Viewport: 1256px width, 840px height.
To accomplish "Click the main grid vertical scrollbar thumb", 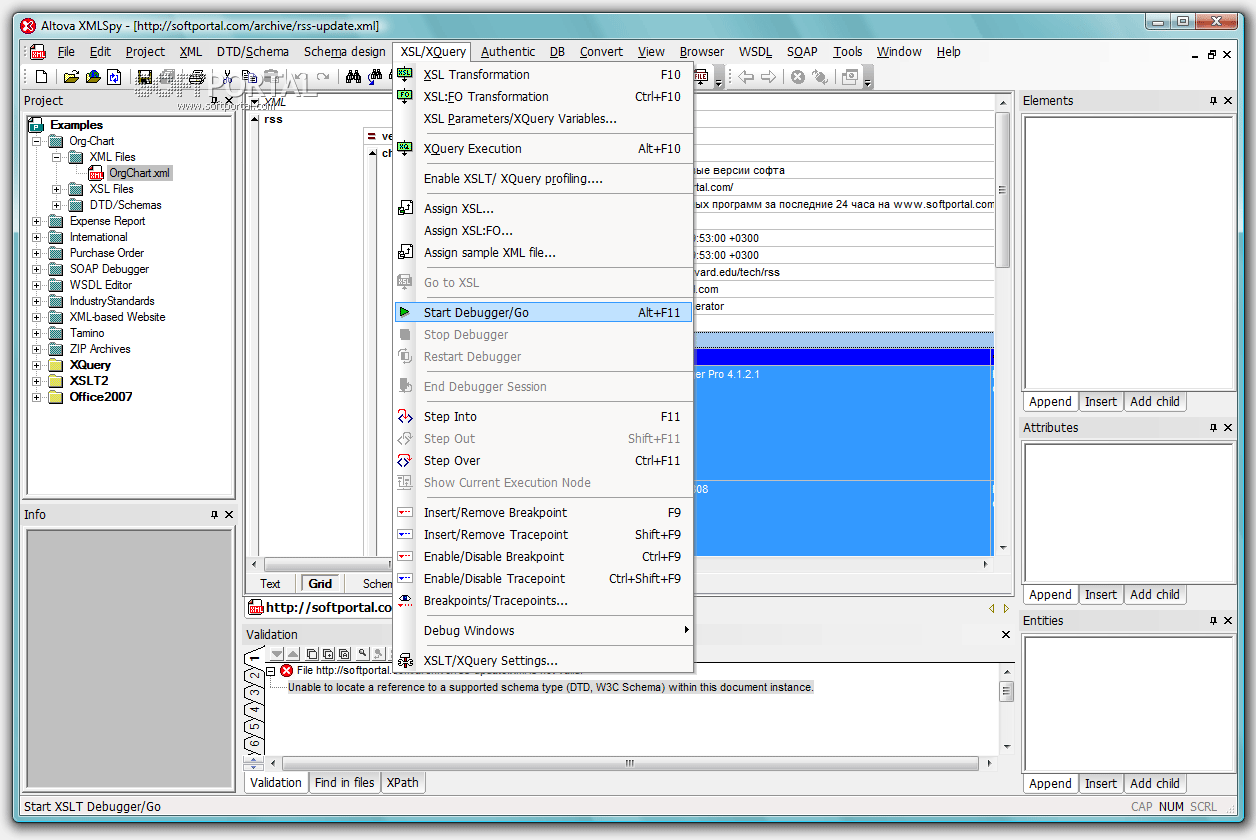I will [x=1003, y=188].
